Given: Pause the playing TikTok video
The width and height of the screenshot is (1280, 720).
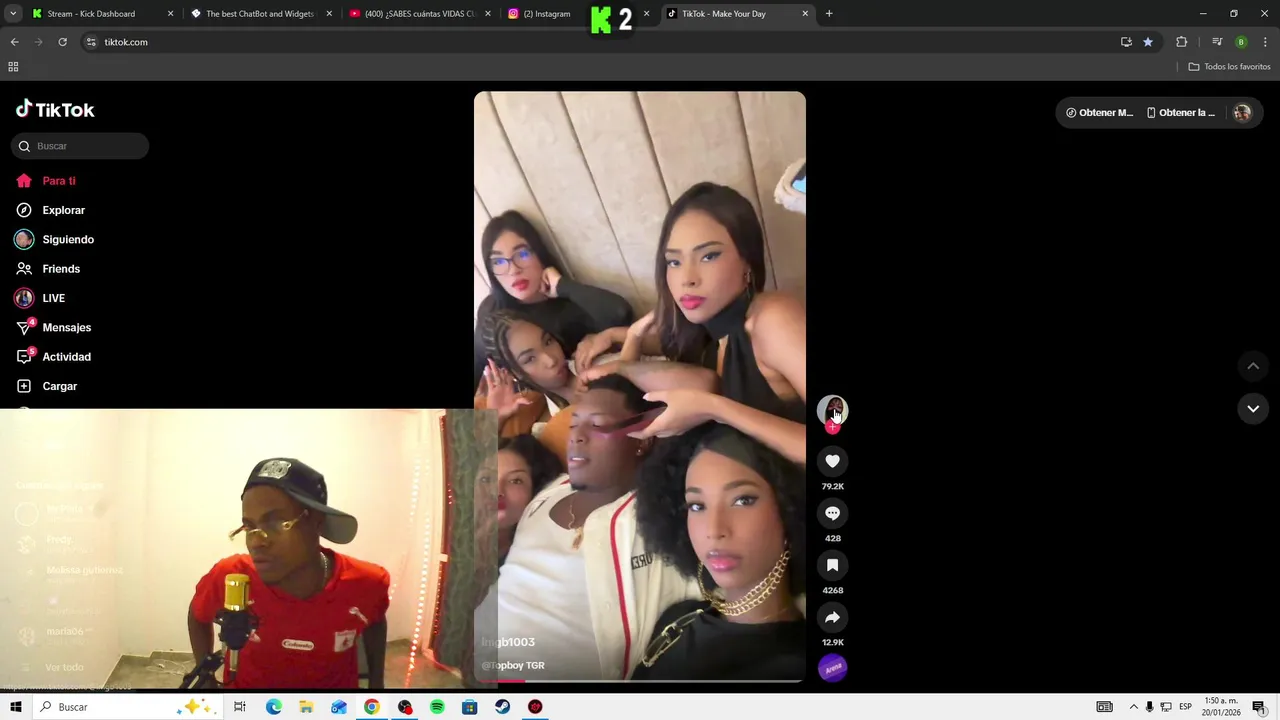Looking at the screenshot, I should (x=639, y=386).
